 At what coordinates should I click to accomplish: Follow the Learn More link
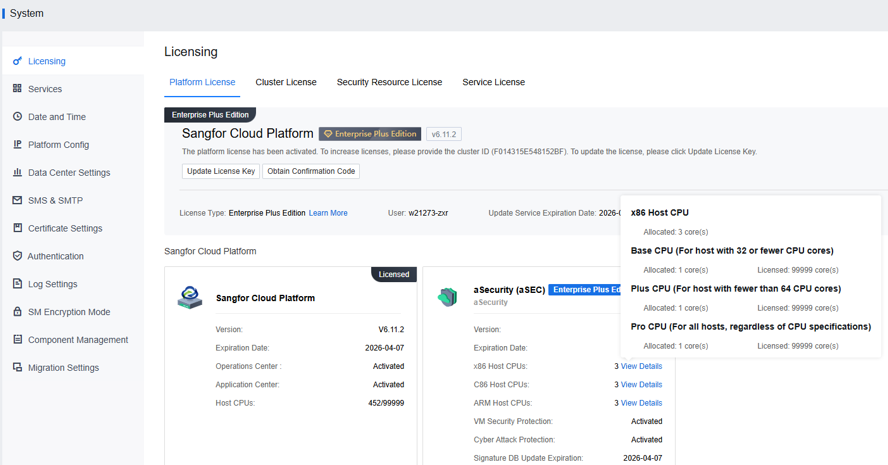click(328, 213)
